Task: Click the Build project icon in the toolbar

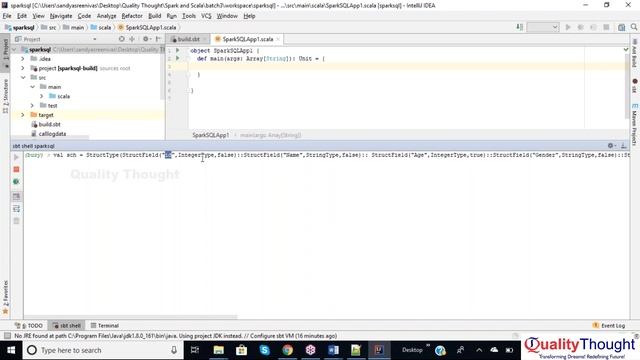Action: tap(519, 27)
